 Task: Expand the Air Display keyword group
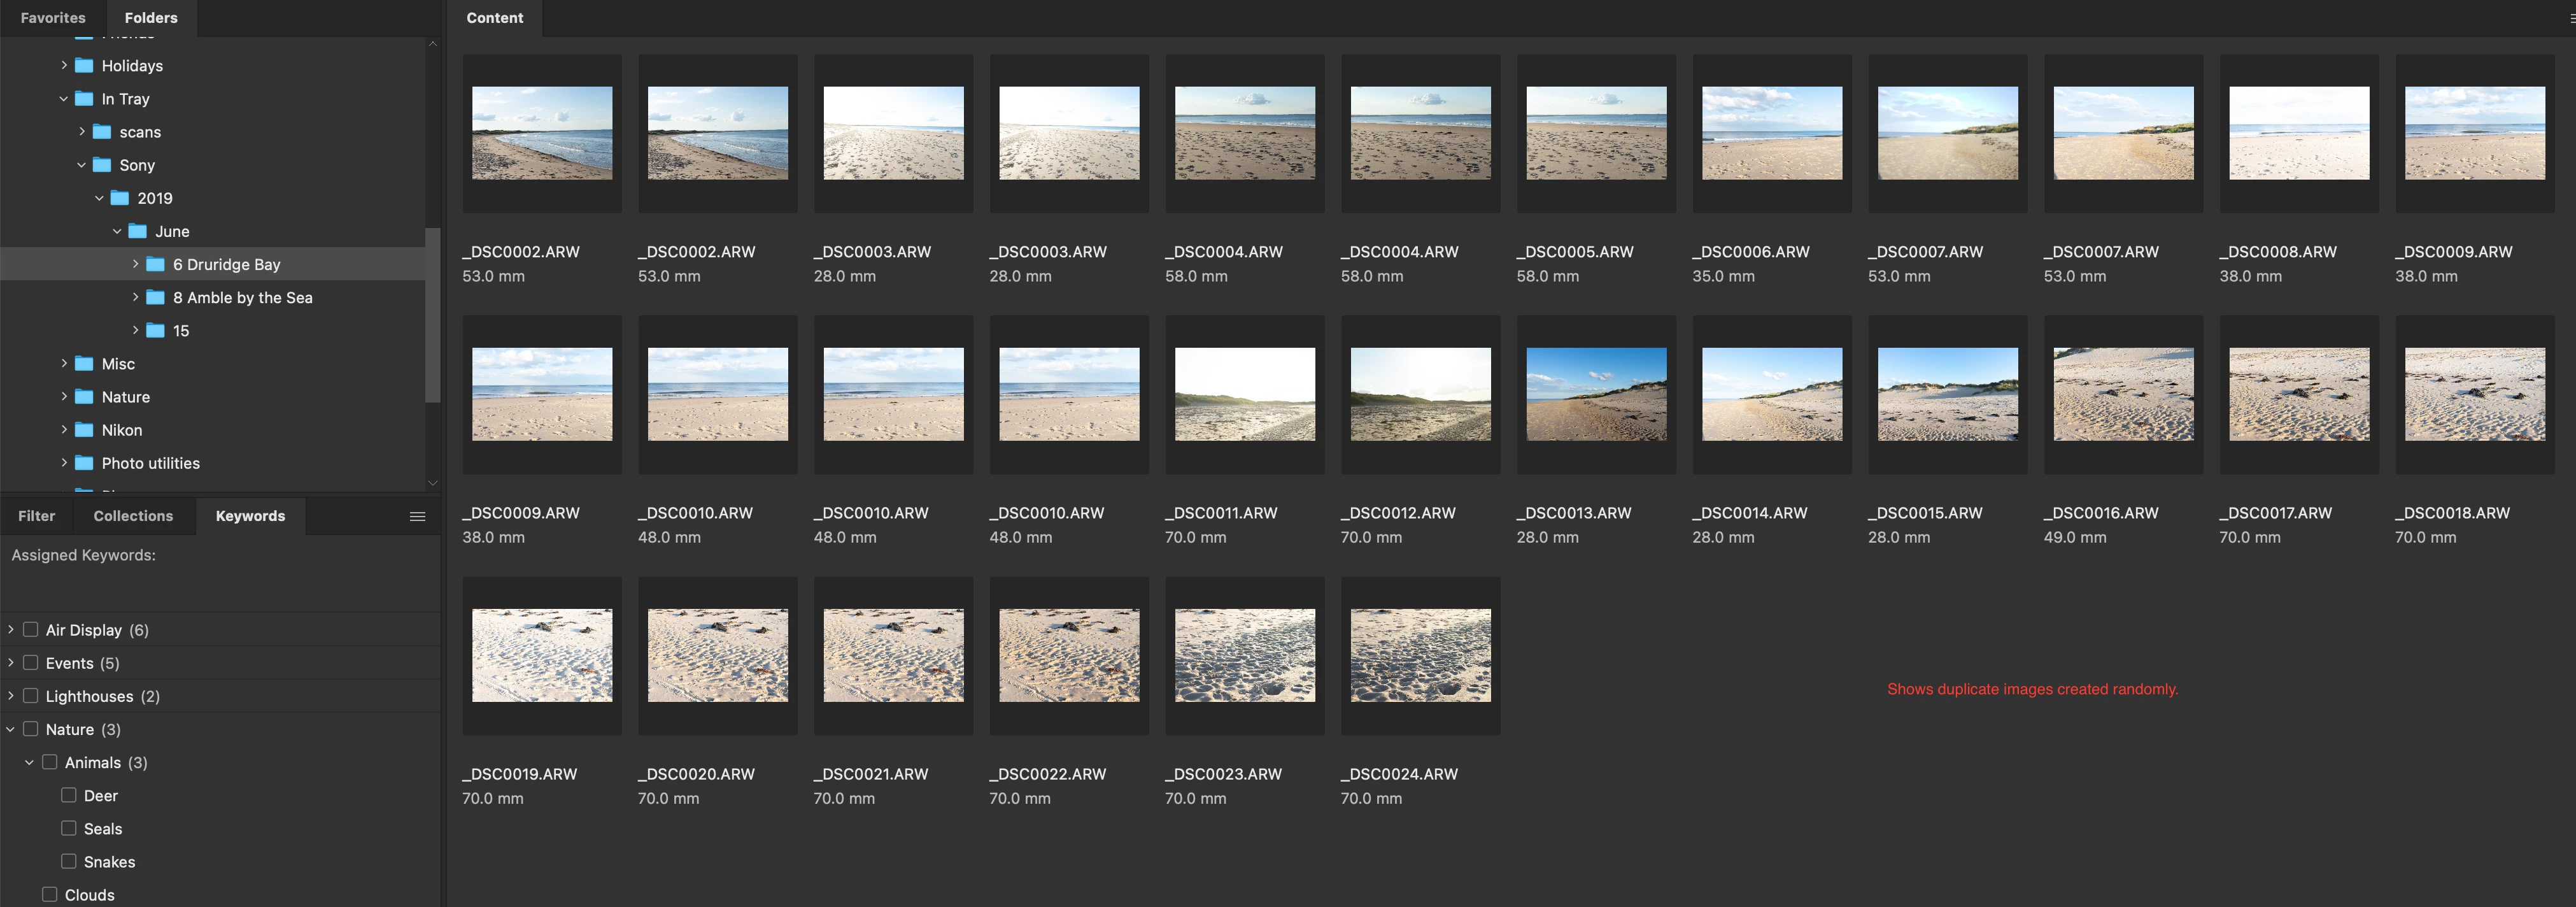click(11, 630)
